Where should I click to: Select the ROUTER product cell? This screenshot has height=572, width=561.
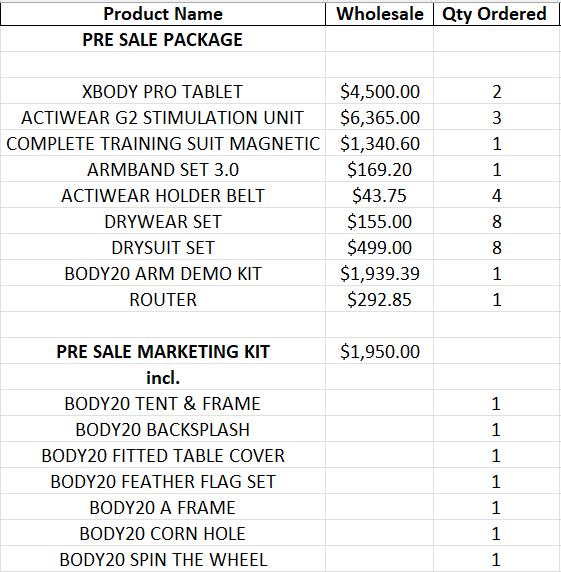tap(163, 299)
